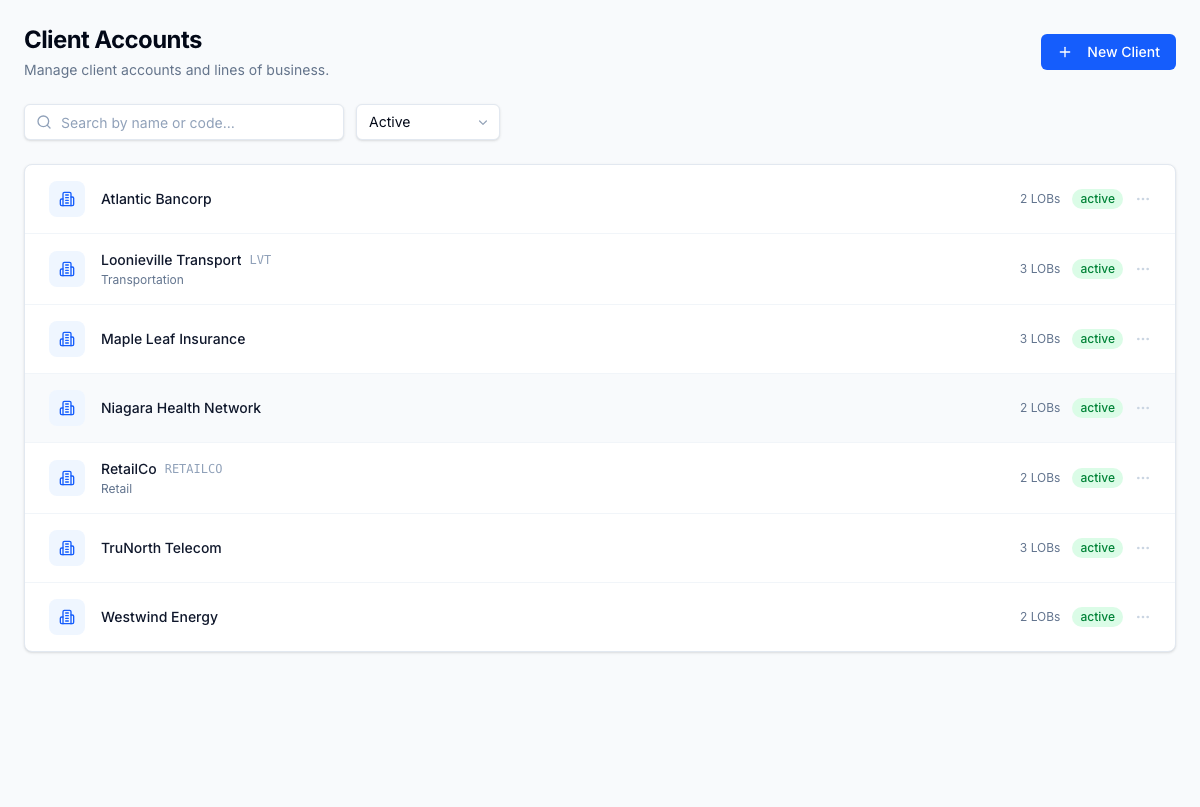Click the 3 LOBs count for Maple Leaf Insurance
Image resolution: width=1200 pixels, height=807 pixels.
(1040, 339)
